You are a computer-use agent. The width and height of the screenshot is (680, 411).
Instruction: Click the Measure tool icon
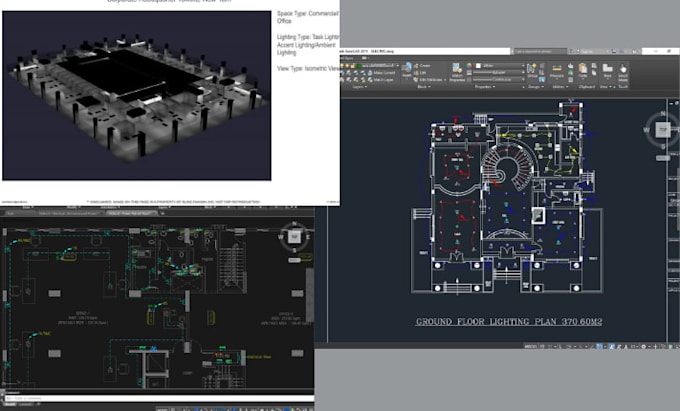[556, 70]
